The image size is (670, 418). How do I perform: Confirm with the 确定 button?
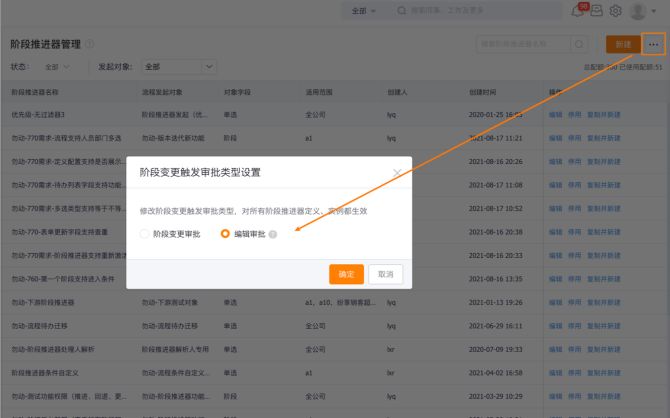click(346, 273)
